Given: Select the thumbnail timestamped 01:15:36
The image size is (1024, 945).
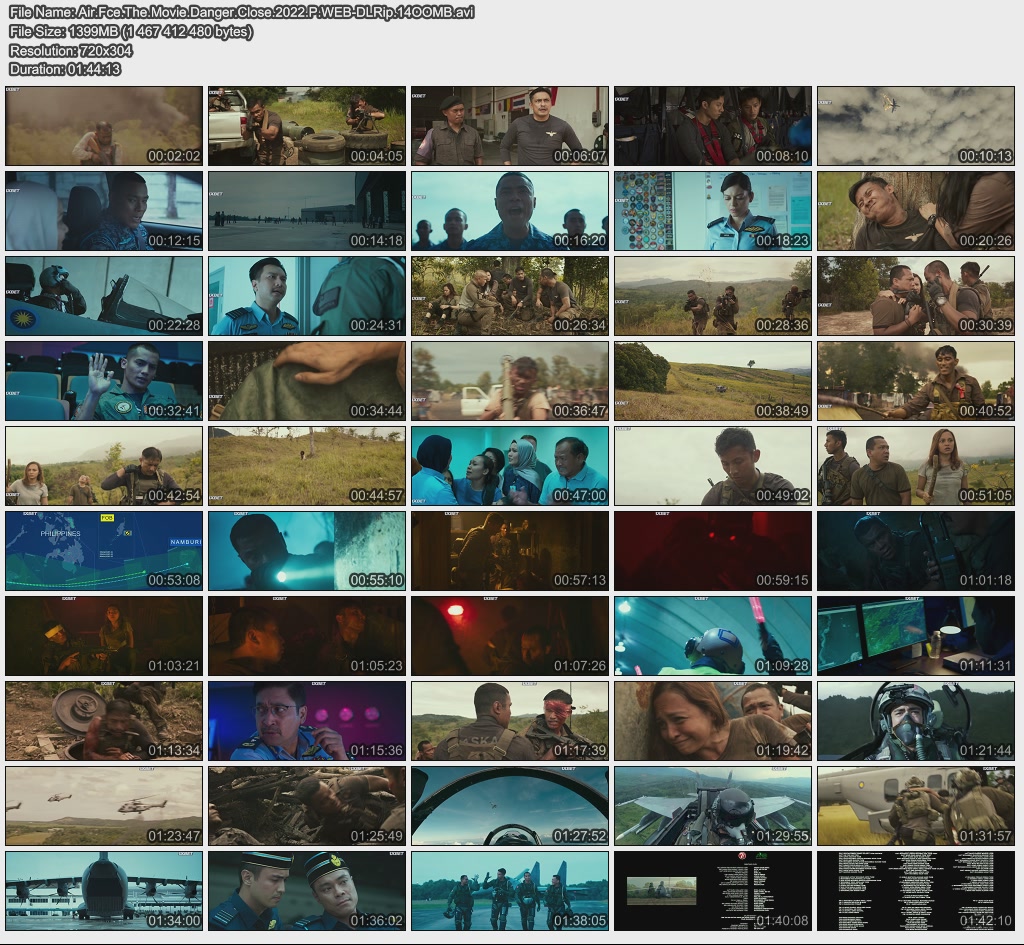Looking at the screenshot, I should click(x=307, y=721).
